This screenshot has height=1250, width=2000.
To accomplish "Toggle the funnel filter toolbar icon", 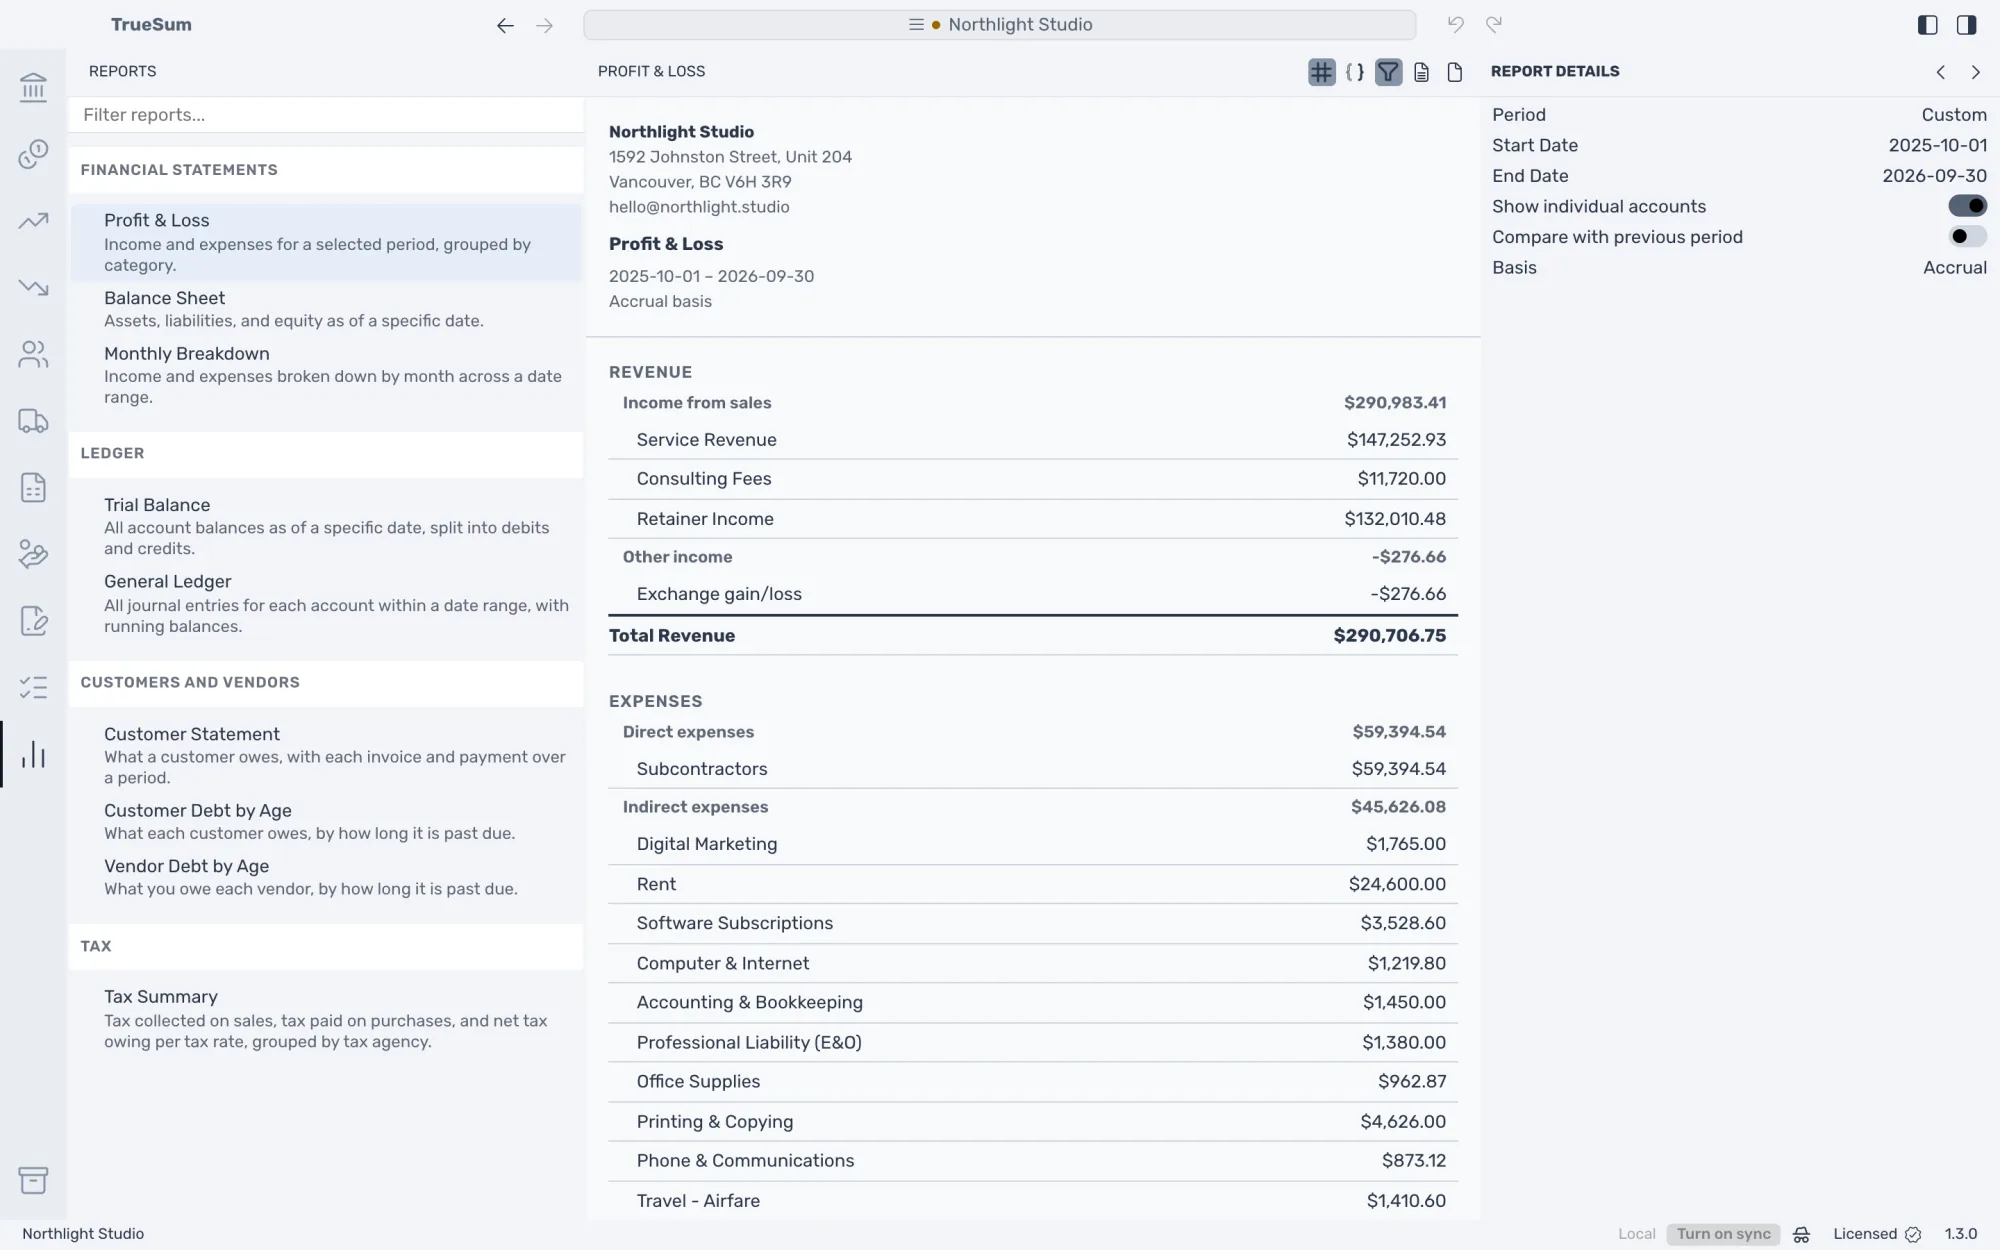I will pyautogui.click(x=1388, y=72).
